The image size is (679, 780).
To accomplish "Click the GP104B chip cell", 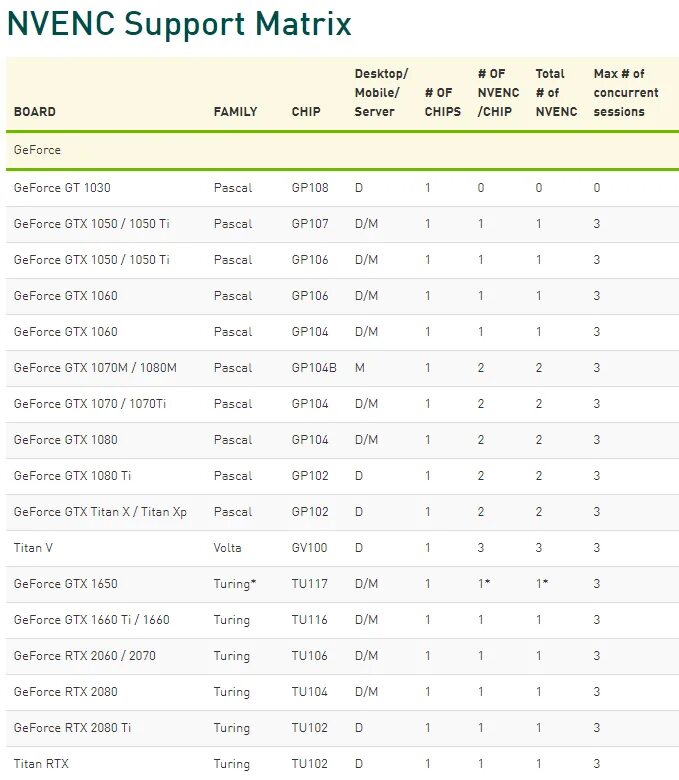I will 314,368.
